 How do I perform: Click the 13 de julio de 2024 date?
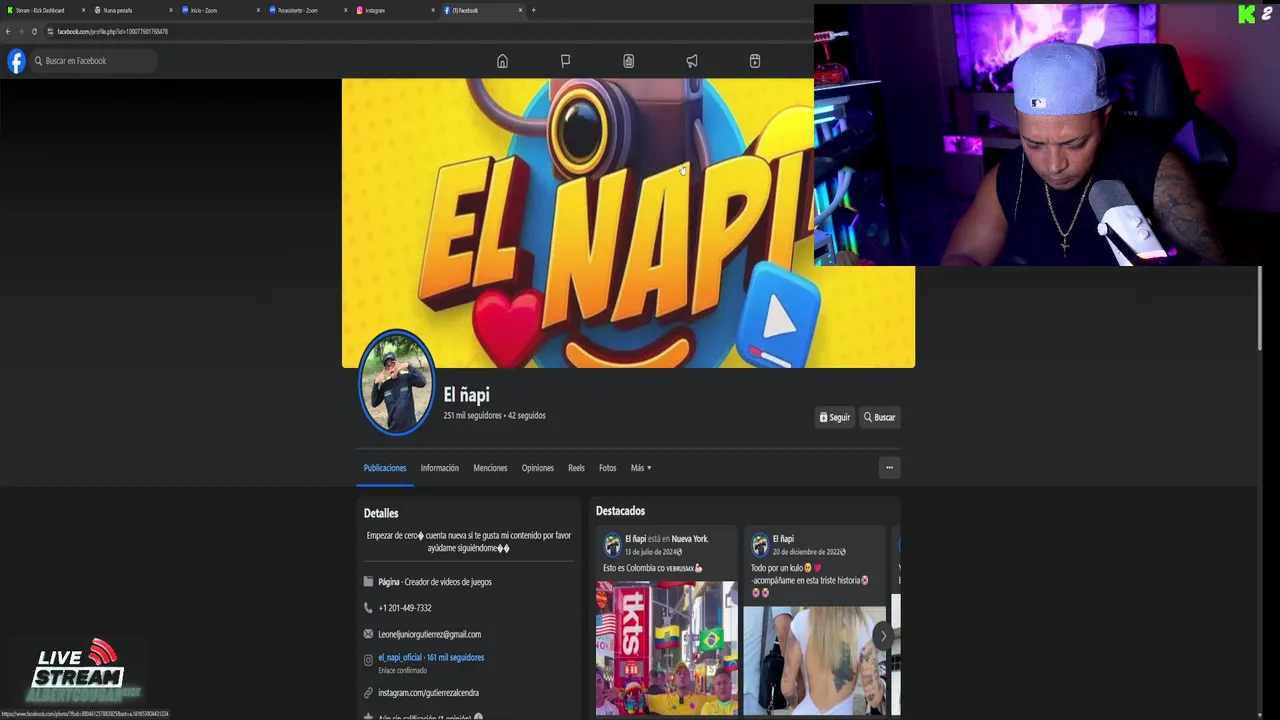coord(652,552)
